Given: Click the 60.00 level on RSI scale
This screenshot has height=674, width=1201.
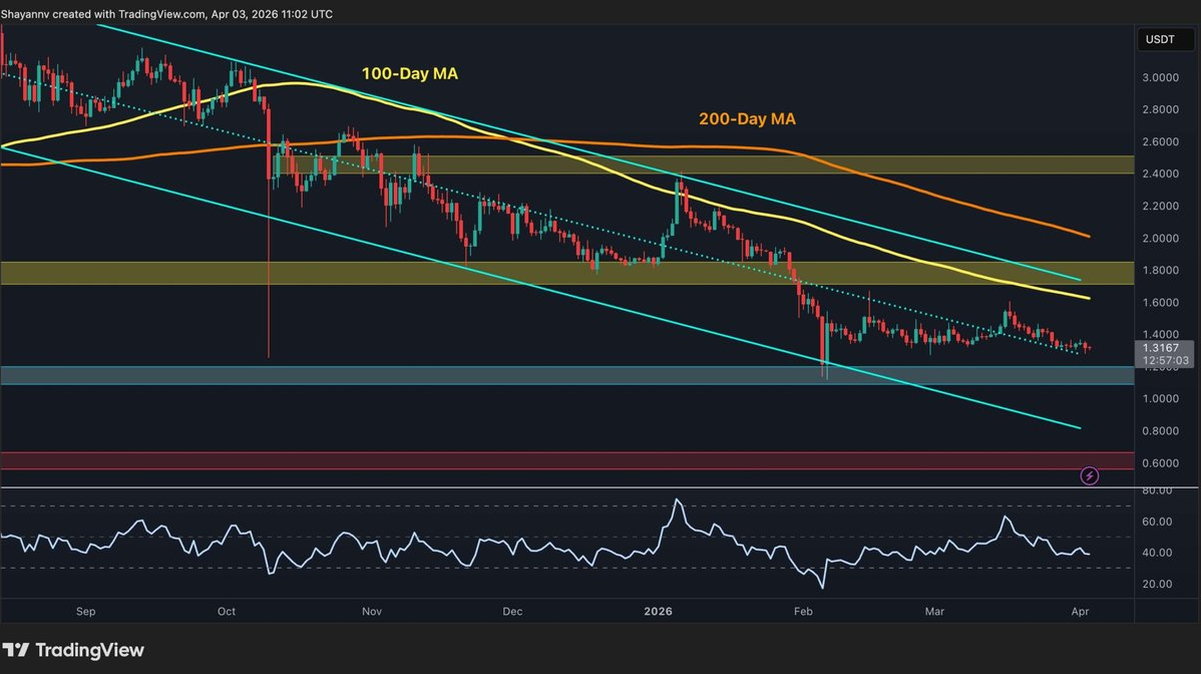Looking at the screenshot, I should coord(1158,521).
